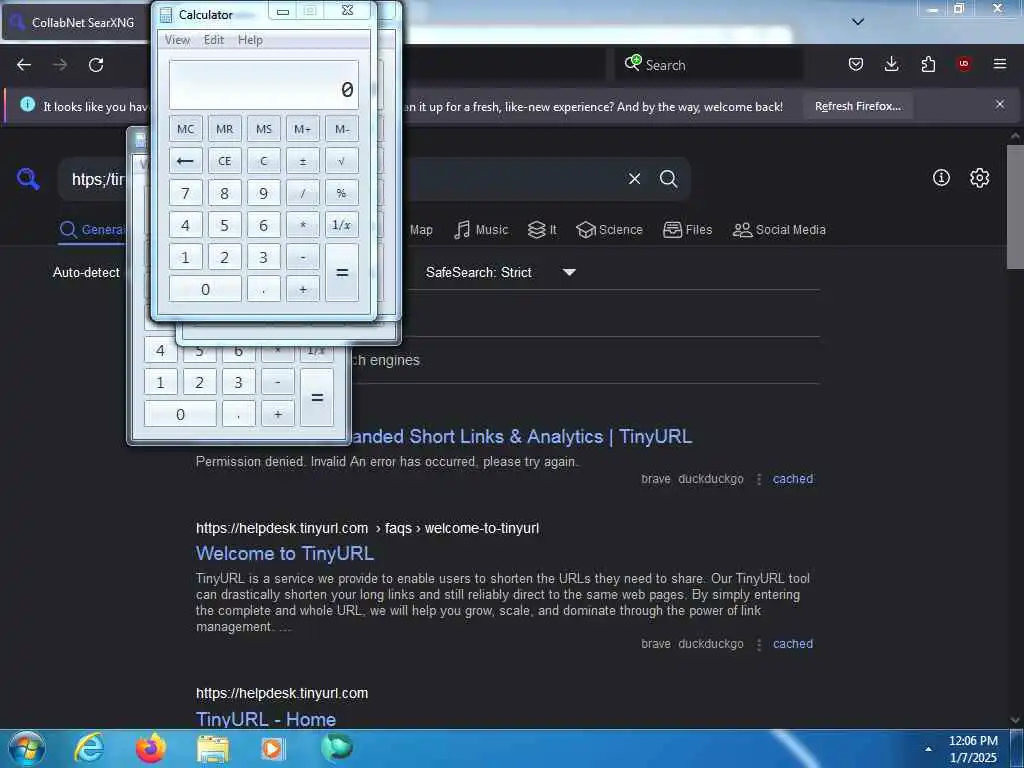Open the Calculator View menu
Viewport: 1024px width, 768px height.
pos(177,40)
